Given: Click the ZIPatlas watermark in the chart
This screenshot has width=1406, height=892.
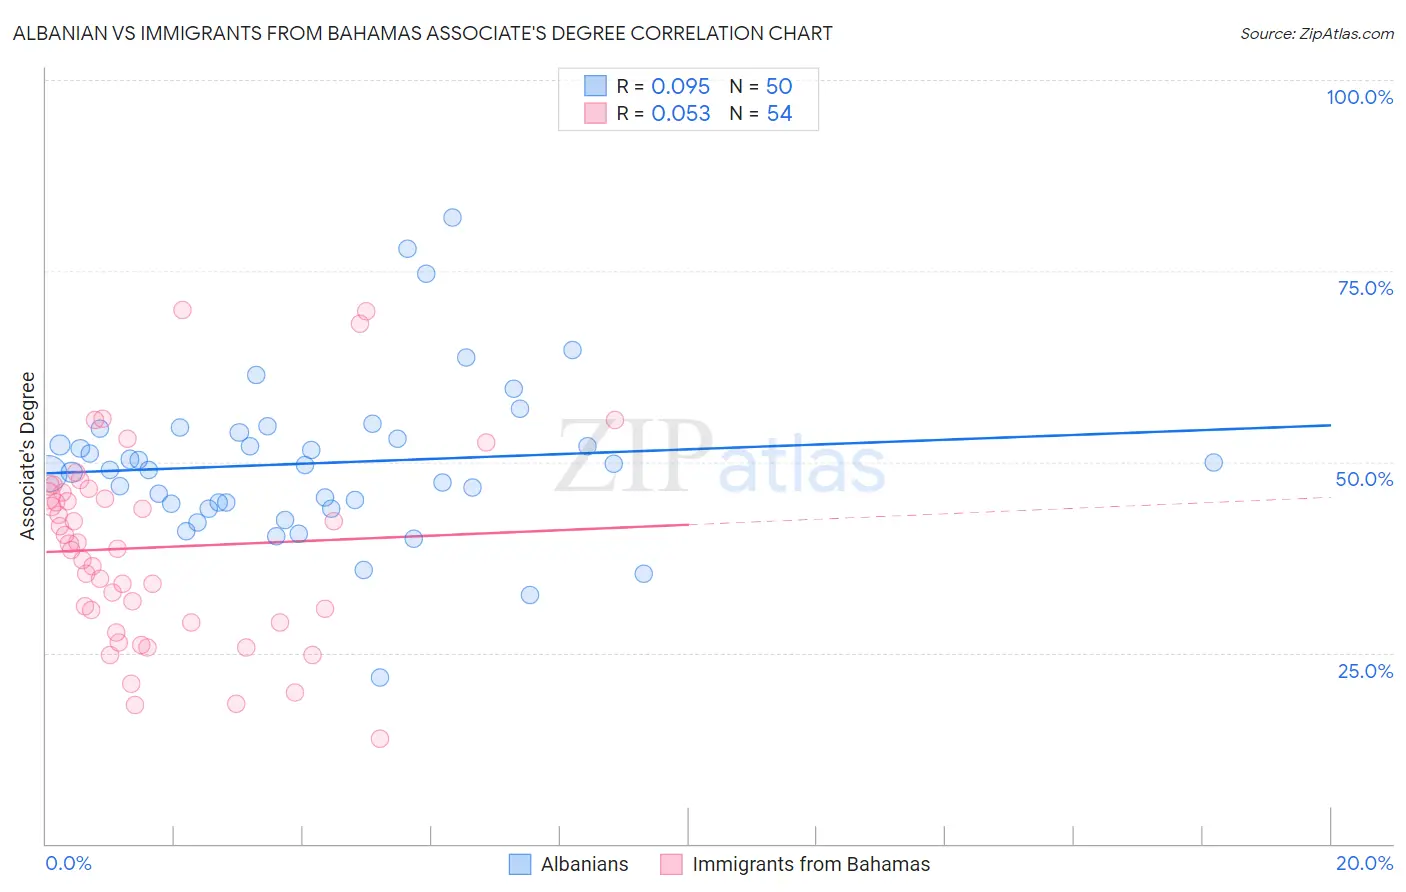Looking at the screenshot, I should tap(720, 458).
